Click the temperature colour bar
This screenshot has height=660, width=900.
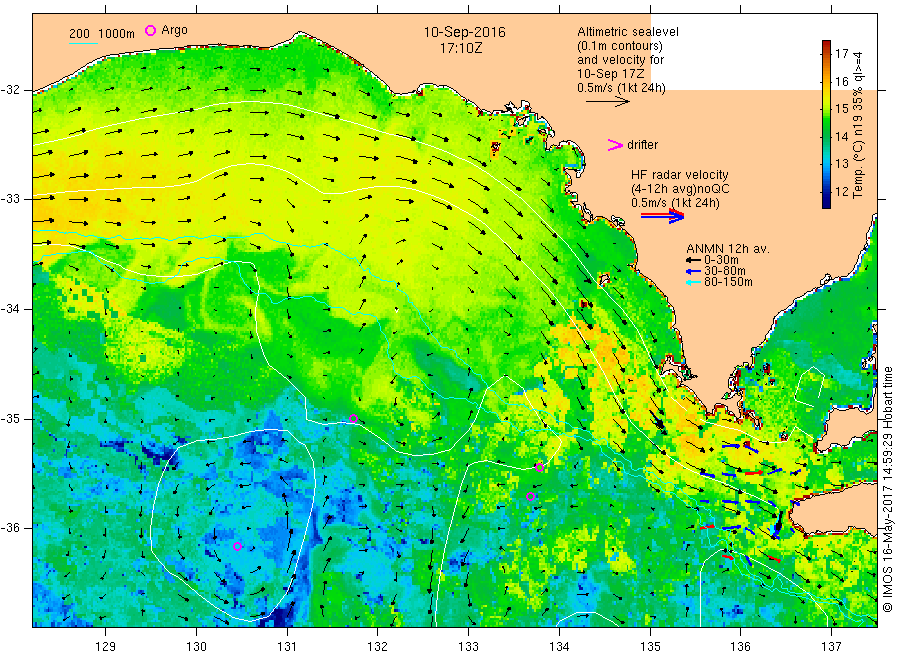(x=826, y=124)
